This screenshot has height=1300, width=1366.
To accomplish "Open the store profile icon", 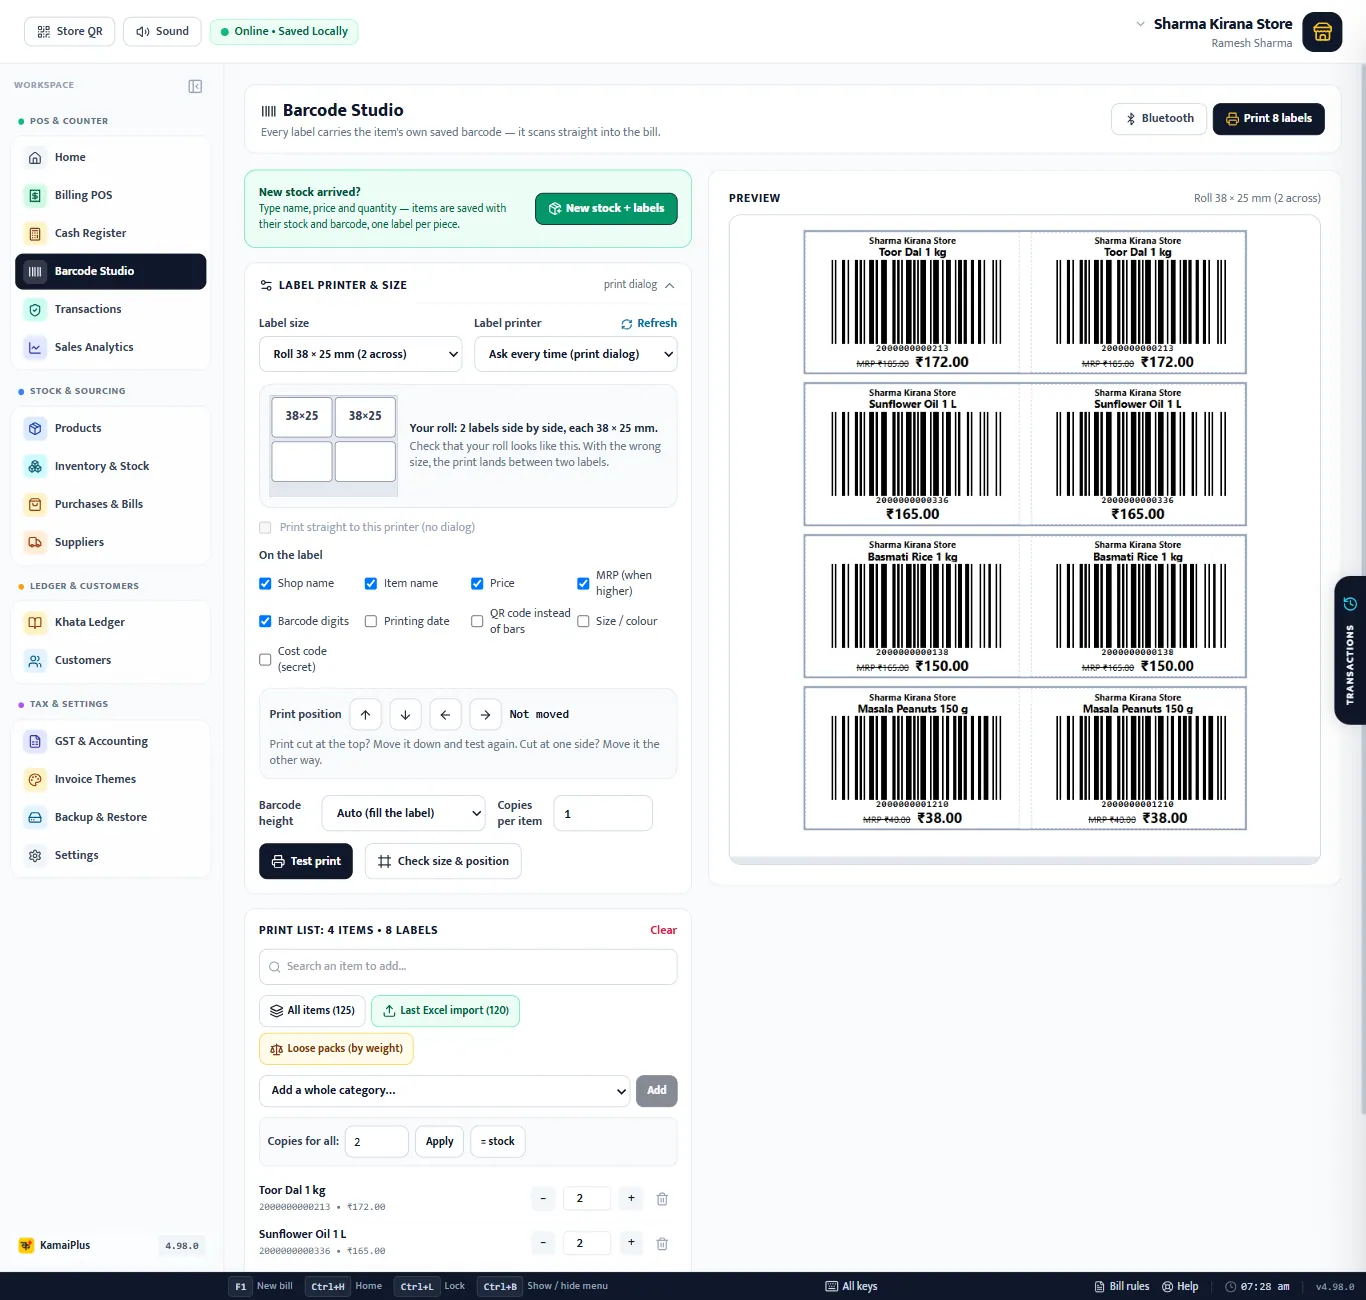I will [1322, 32].
